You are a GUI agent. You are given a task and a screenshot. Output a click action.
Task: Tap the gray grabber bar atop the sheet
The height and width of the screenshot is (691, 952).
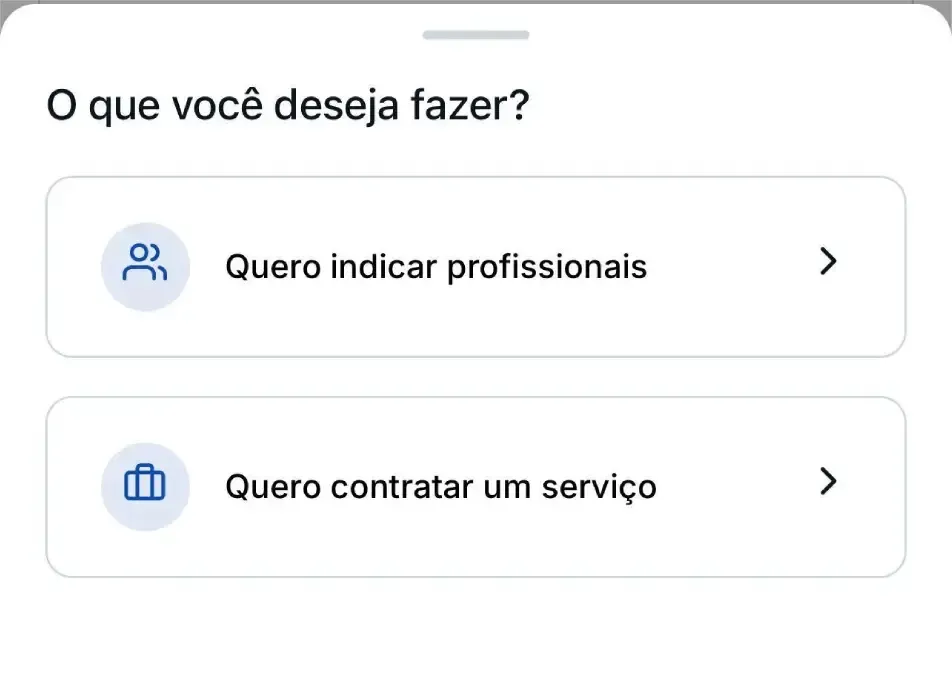[476, 35]
